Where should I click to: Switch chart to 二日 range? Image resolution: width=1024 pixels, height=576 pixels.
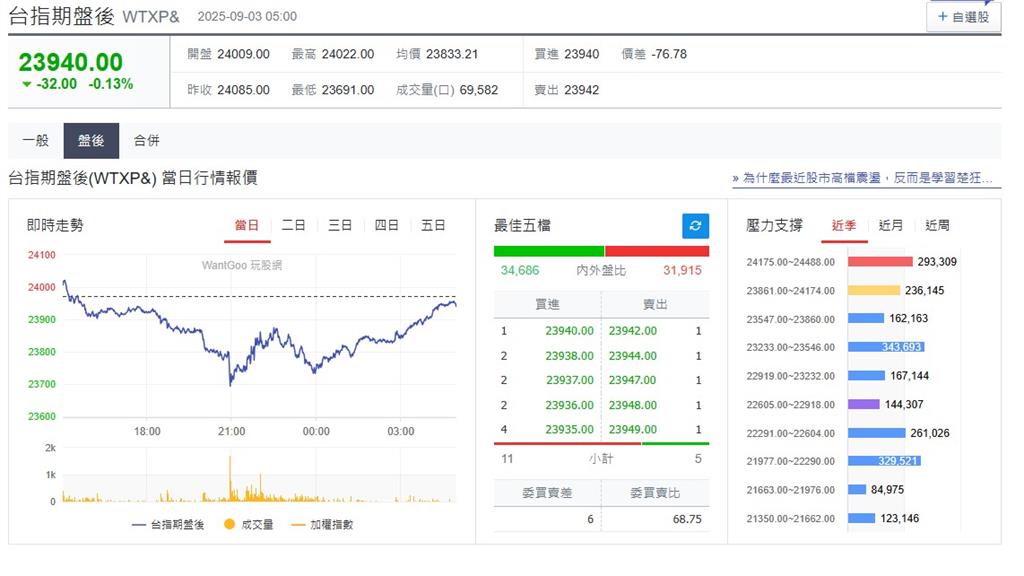point(293,225)
